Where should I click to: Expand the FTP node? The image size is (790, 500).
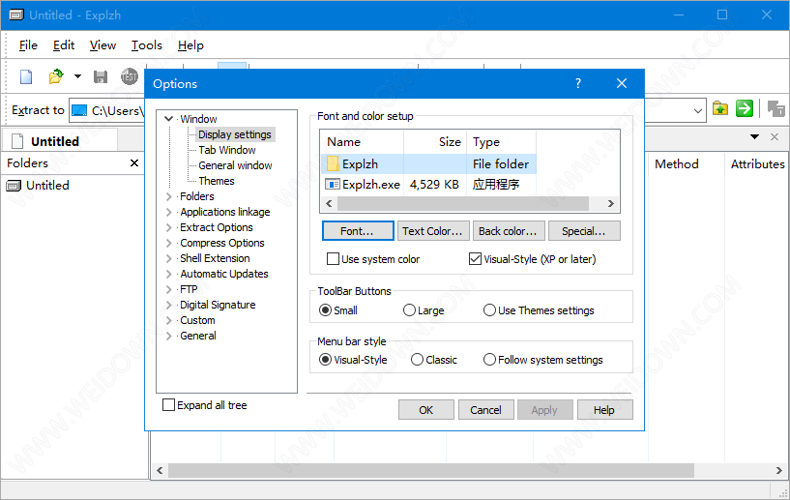tap(169, 289)
